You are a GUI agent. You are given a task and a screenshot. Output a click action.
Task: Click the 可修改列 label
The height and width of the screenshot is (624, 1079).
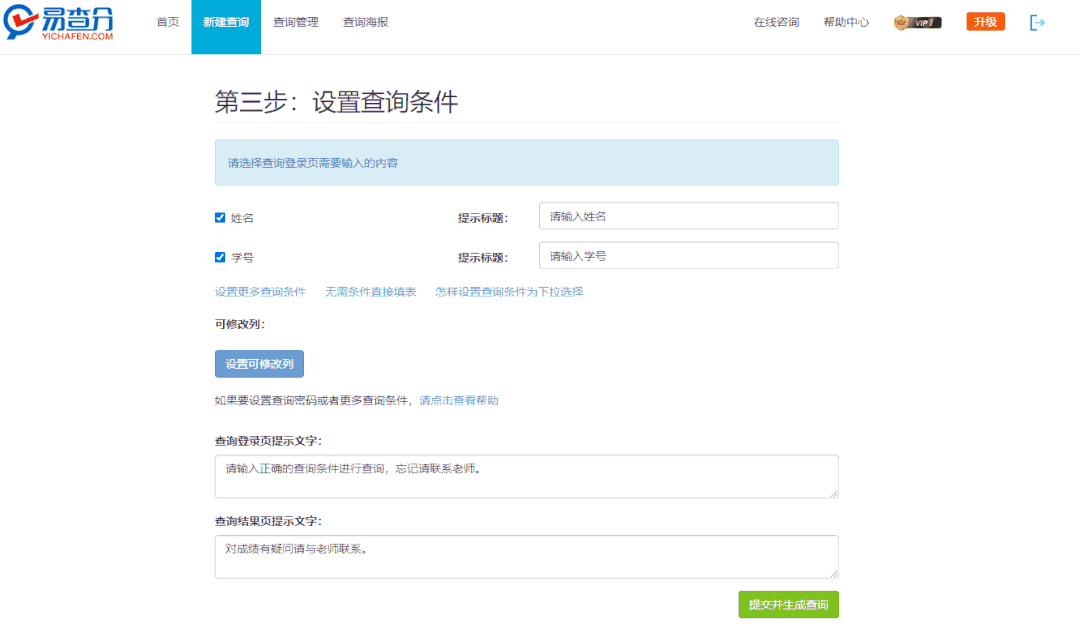tap(239, 324)
